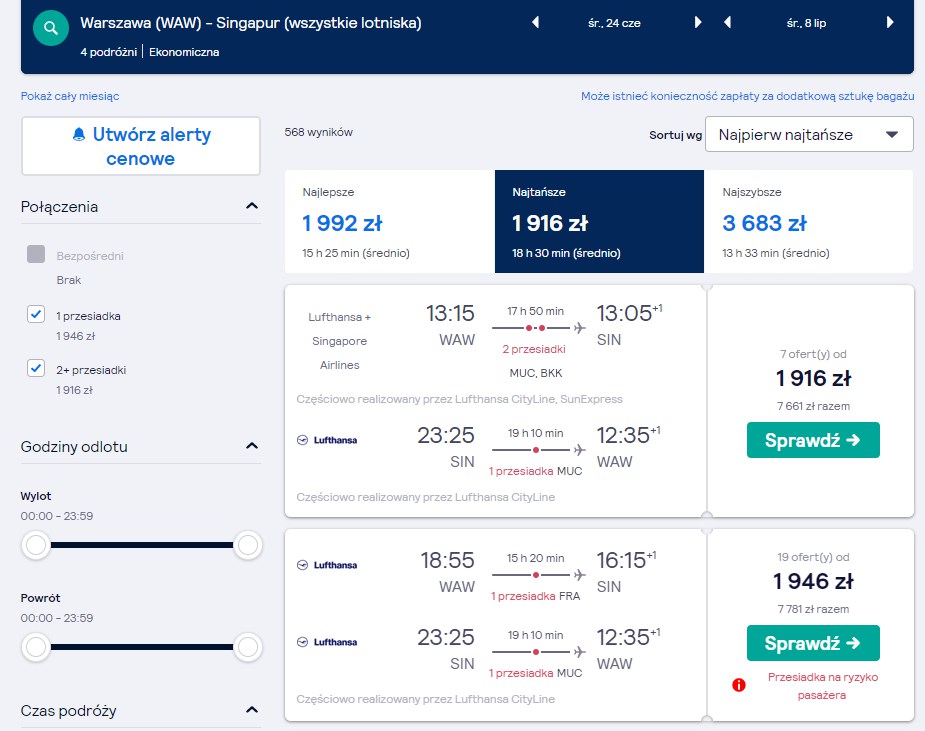Select the Najszybsze 3 683 zł tab
This screenshot has height=731, width=925.
[x=809, y=222]
